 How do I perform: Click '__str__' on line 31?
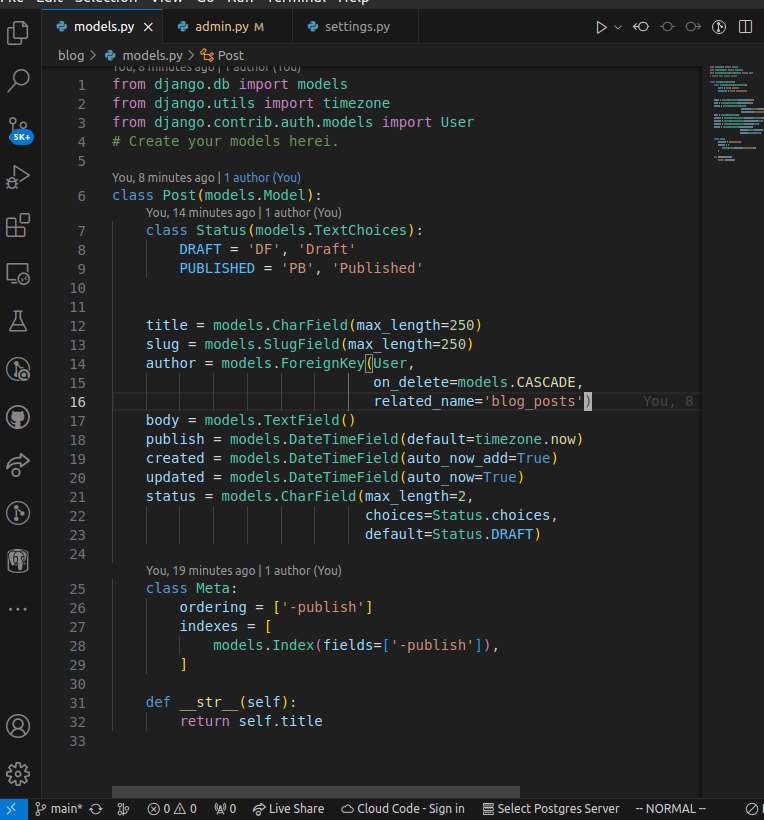tap(209, 702)
